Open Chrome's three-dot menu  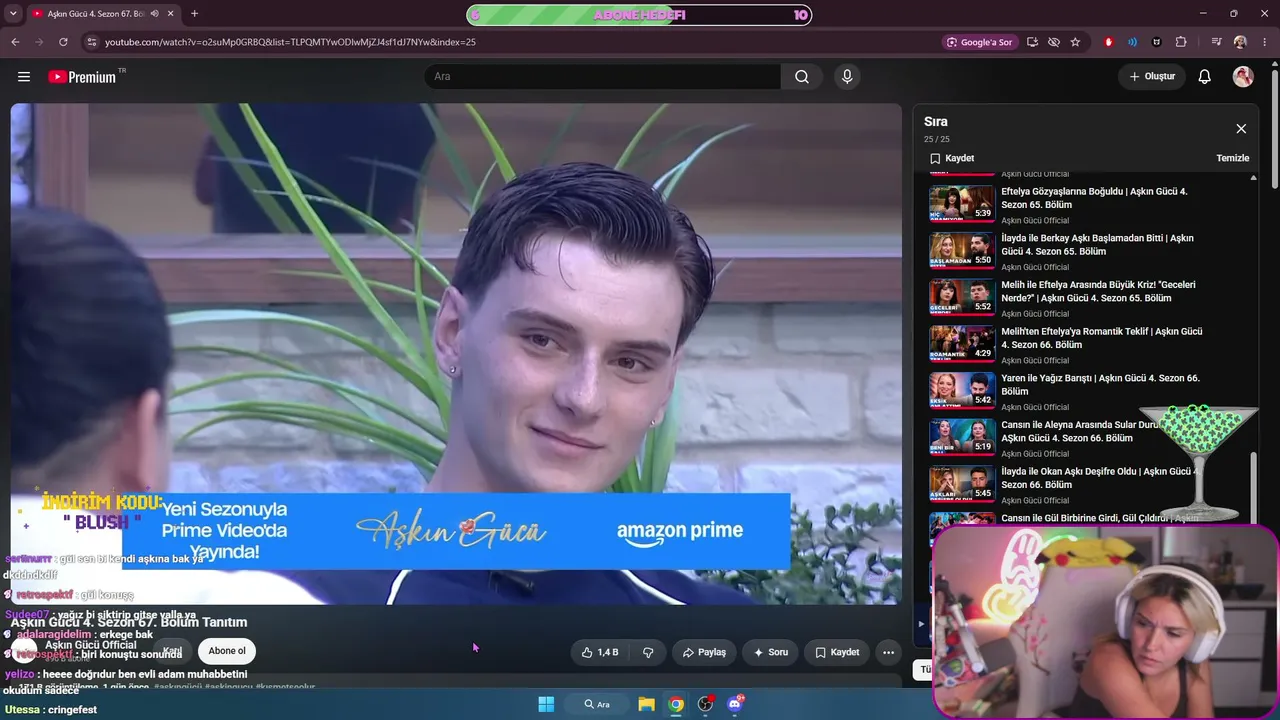point(1264,42)
